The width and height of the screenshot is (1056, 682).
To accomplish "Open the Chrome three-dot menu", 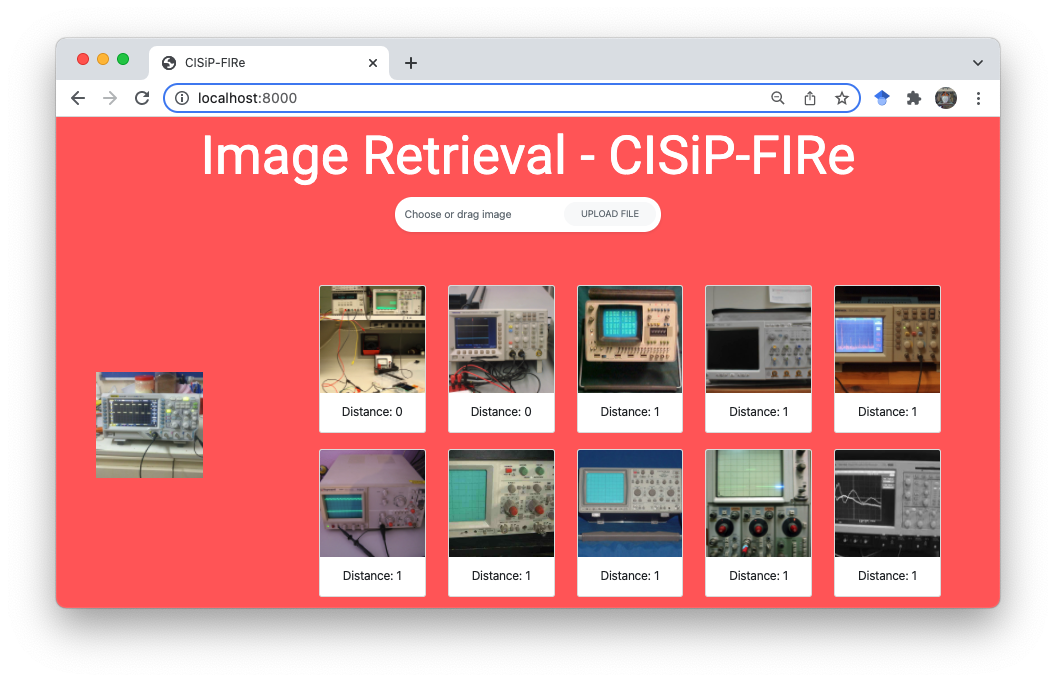I will [978, 98].
